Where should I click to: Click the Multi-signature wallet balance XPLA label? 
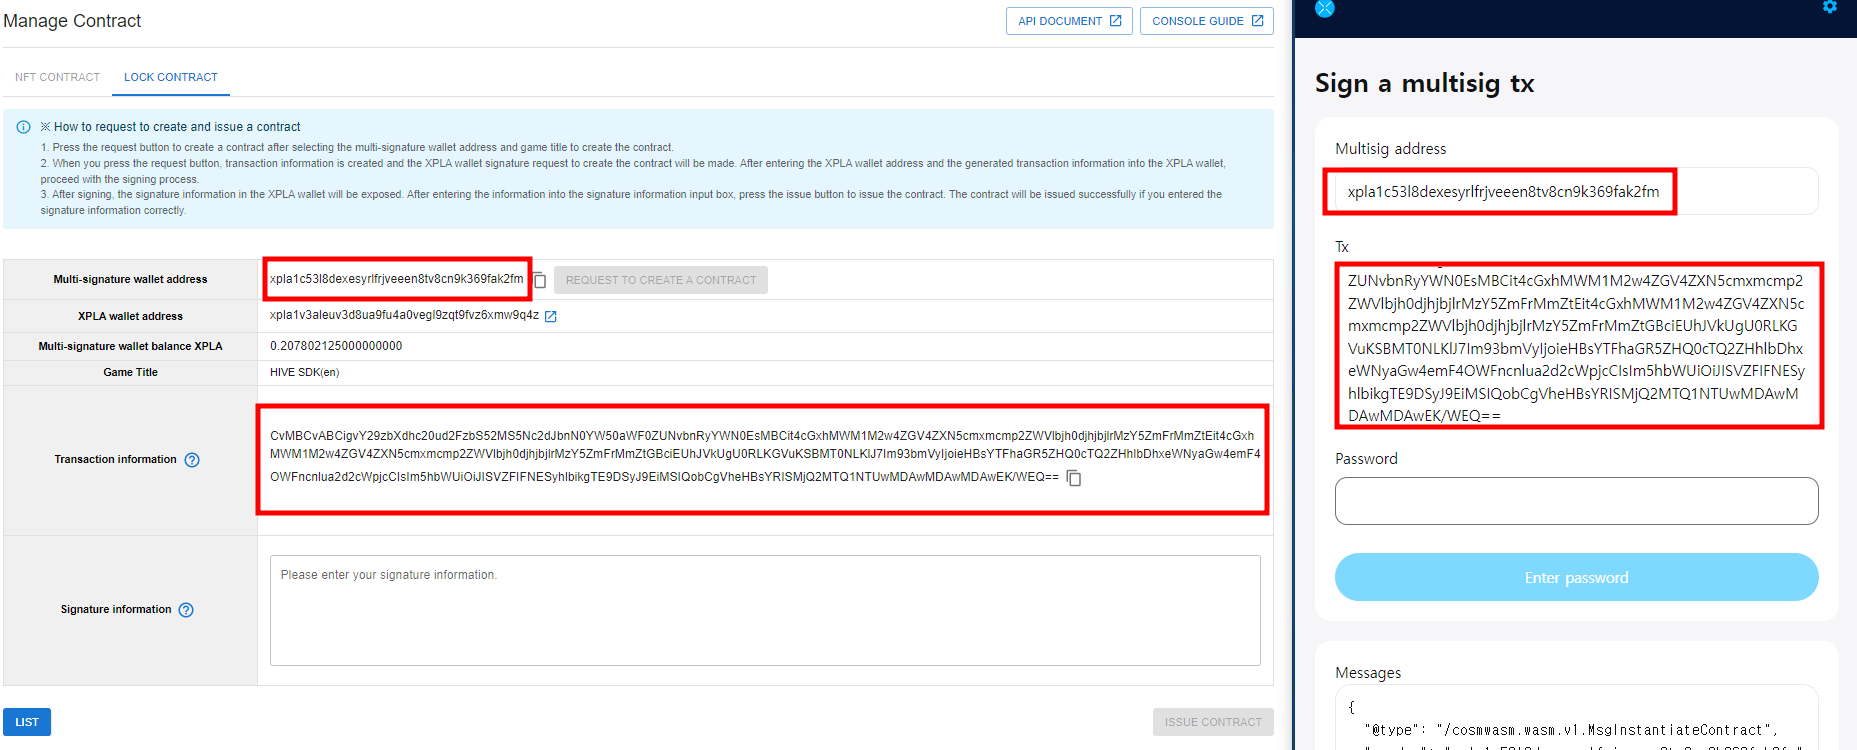pyautogui.click(x=130, y=346)
